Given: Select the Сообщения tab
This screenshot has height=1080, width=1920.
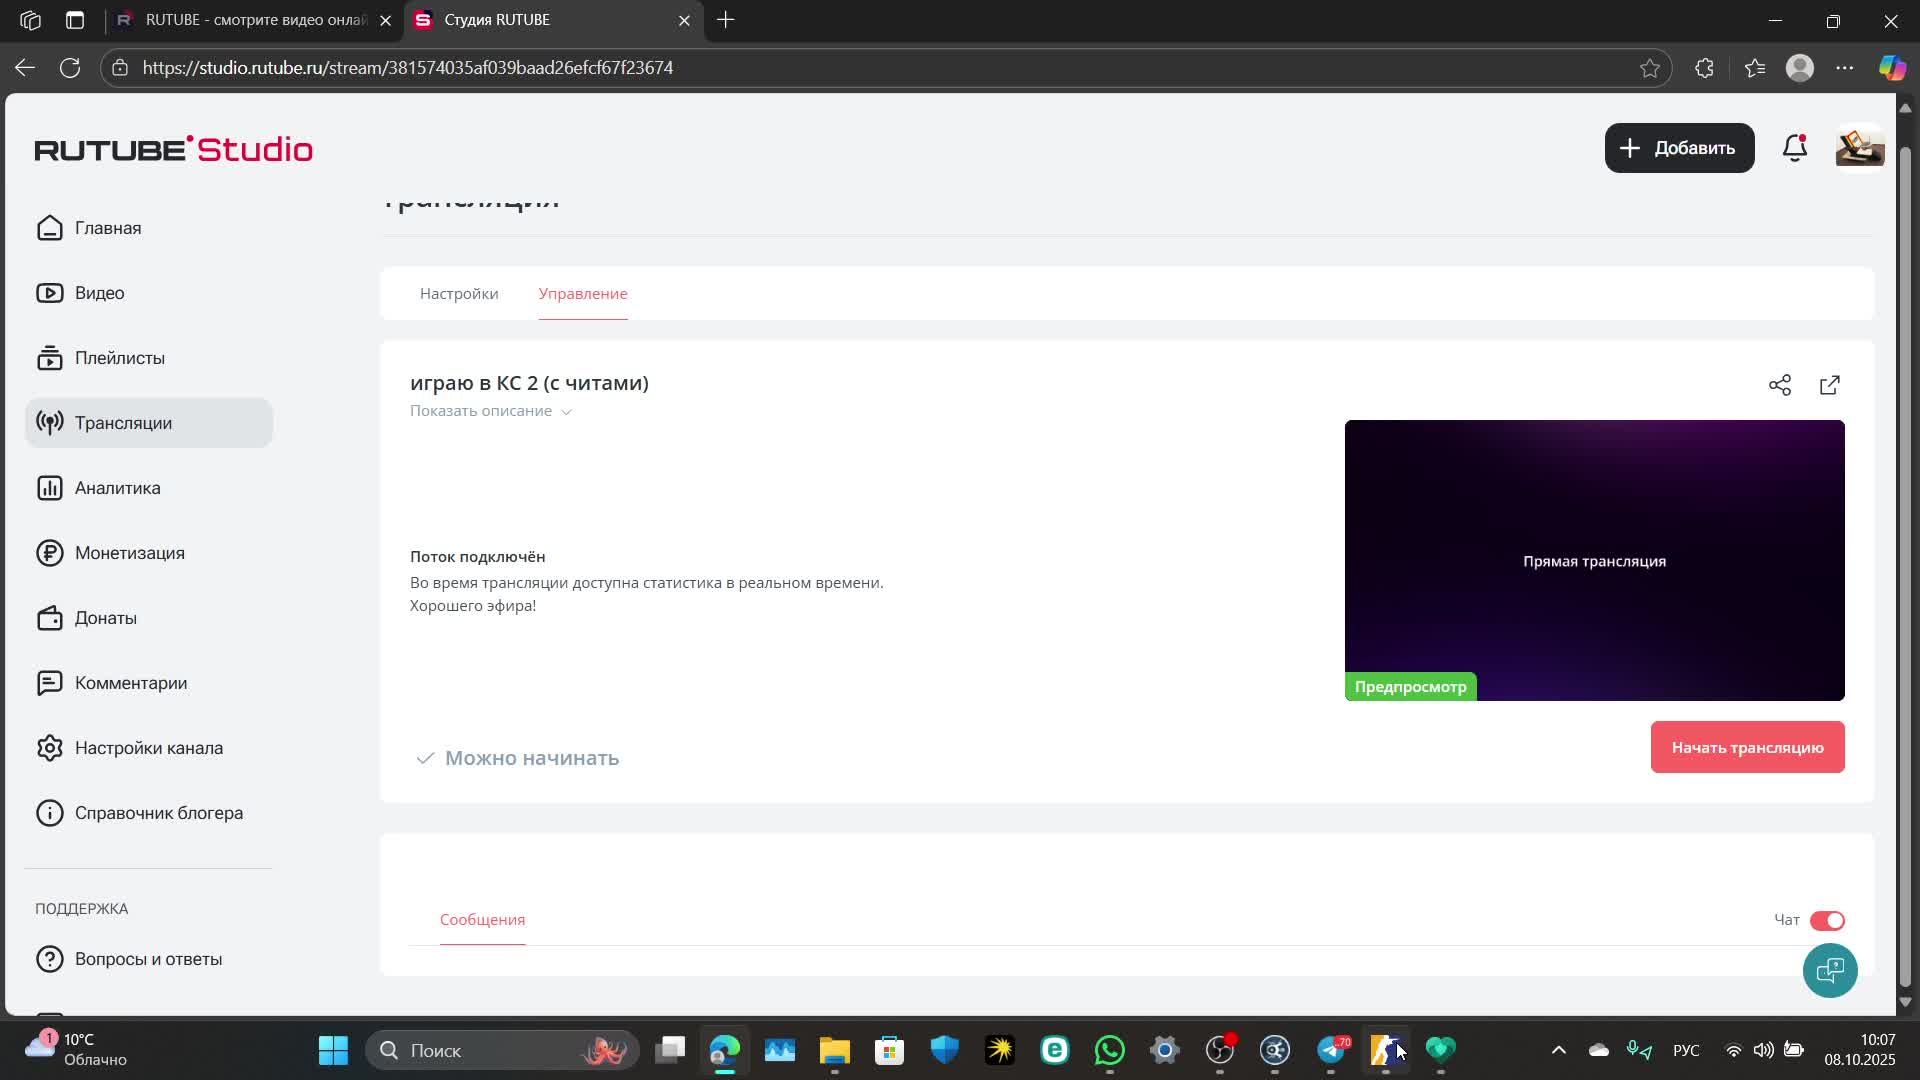Looking at the screenshot, I should click(482, 920).
